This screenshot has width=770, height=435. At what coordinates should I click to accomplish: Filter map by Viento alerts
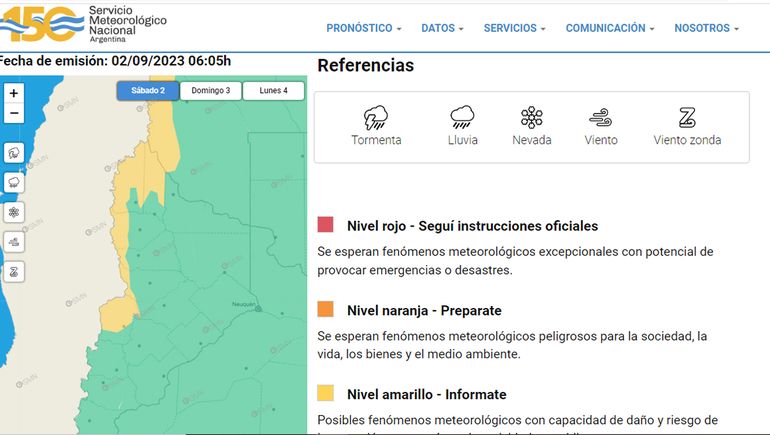point(14,241)
